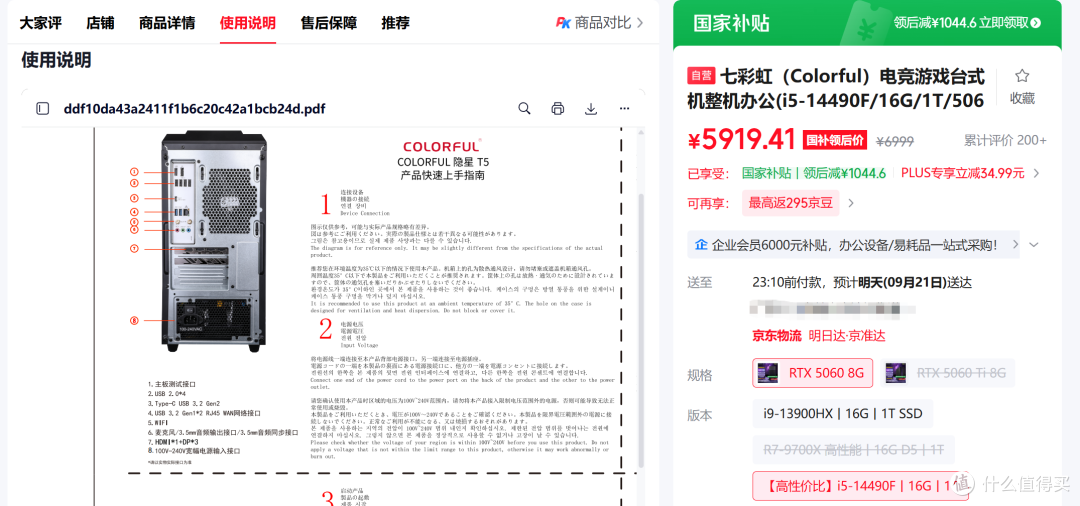This screenshot has width=1080, height=506.
Task: Click the 自营 self-operated badge
Action: point(702,76)
